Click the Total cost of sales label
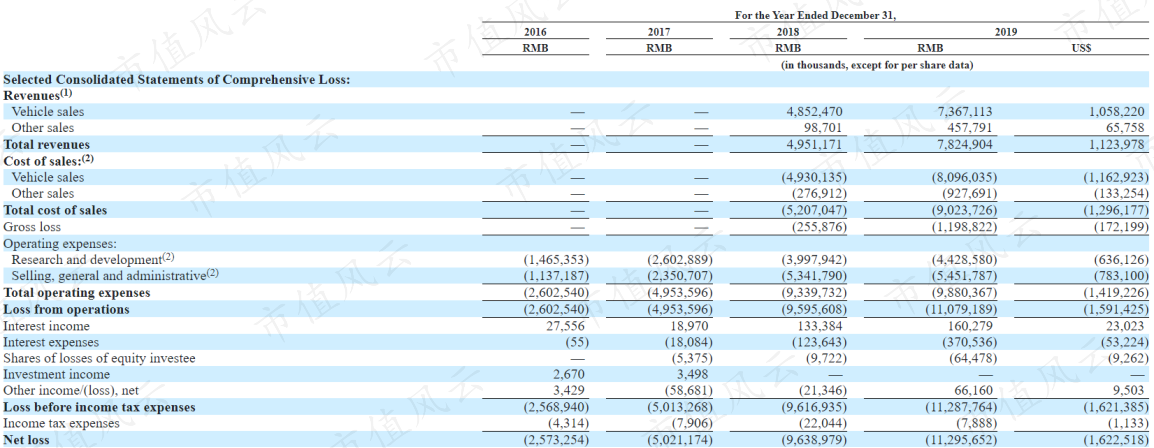The image size is (1154, 448). pyautogui.click(x=55, y=210)
